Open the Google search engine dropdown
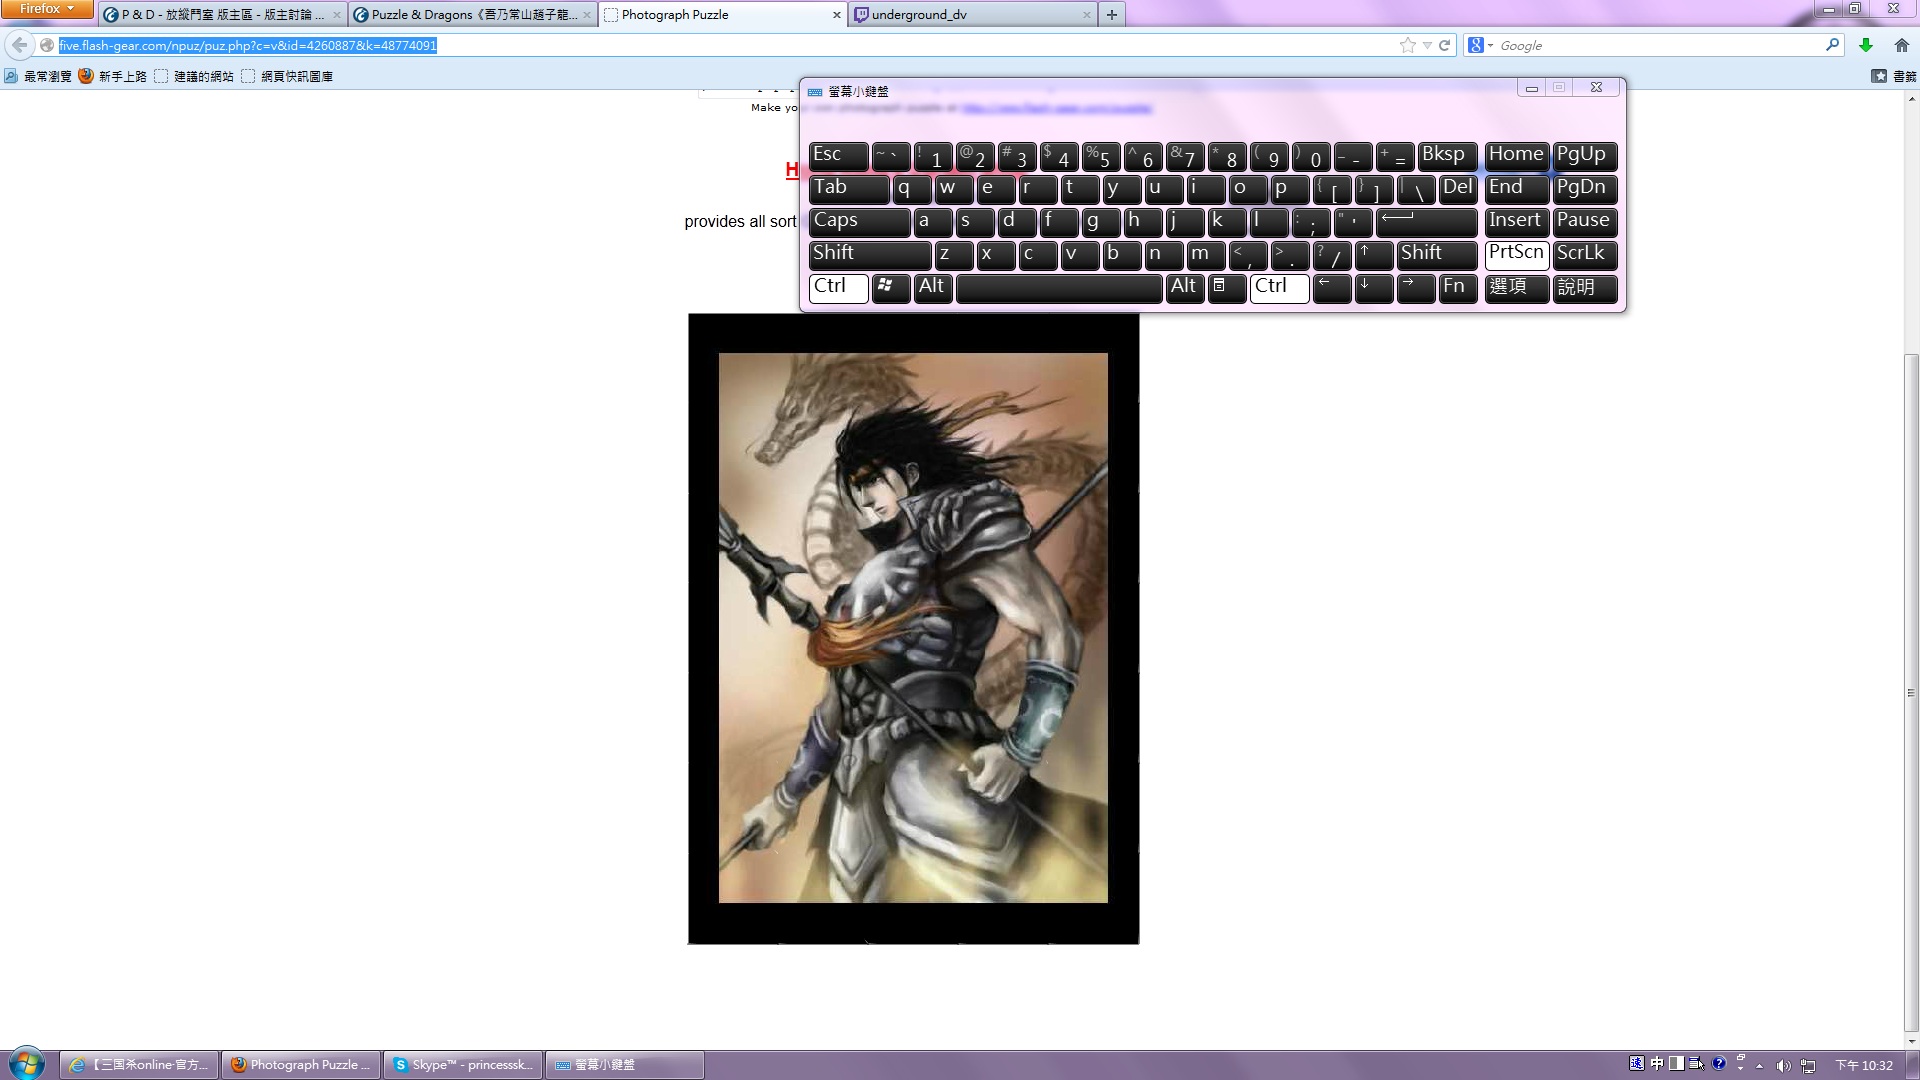 1479,45
